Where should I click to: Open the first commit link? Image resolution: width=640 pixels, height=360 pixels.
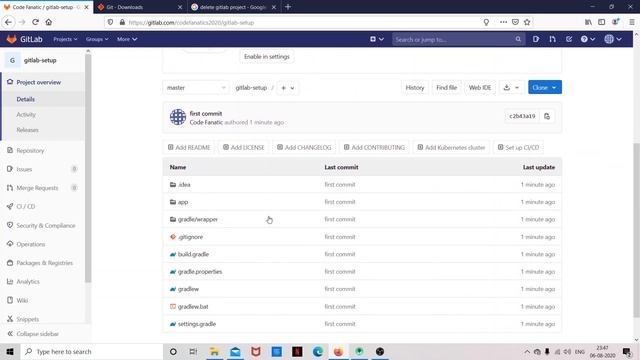pyautogui.click(x=206, y=113)
